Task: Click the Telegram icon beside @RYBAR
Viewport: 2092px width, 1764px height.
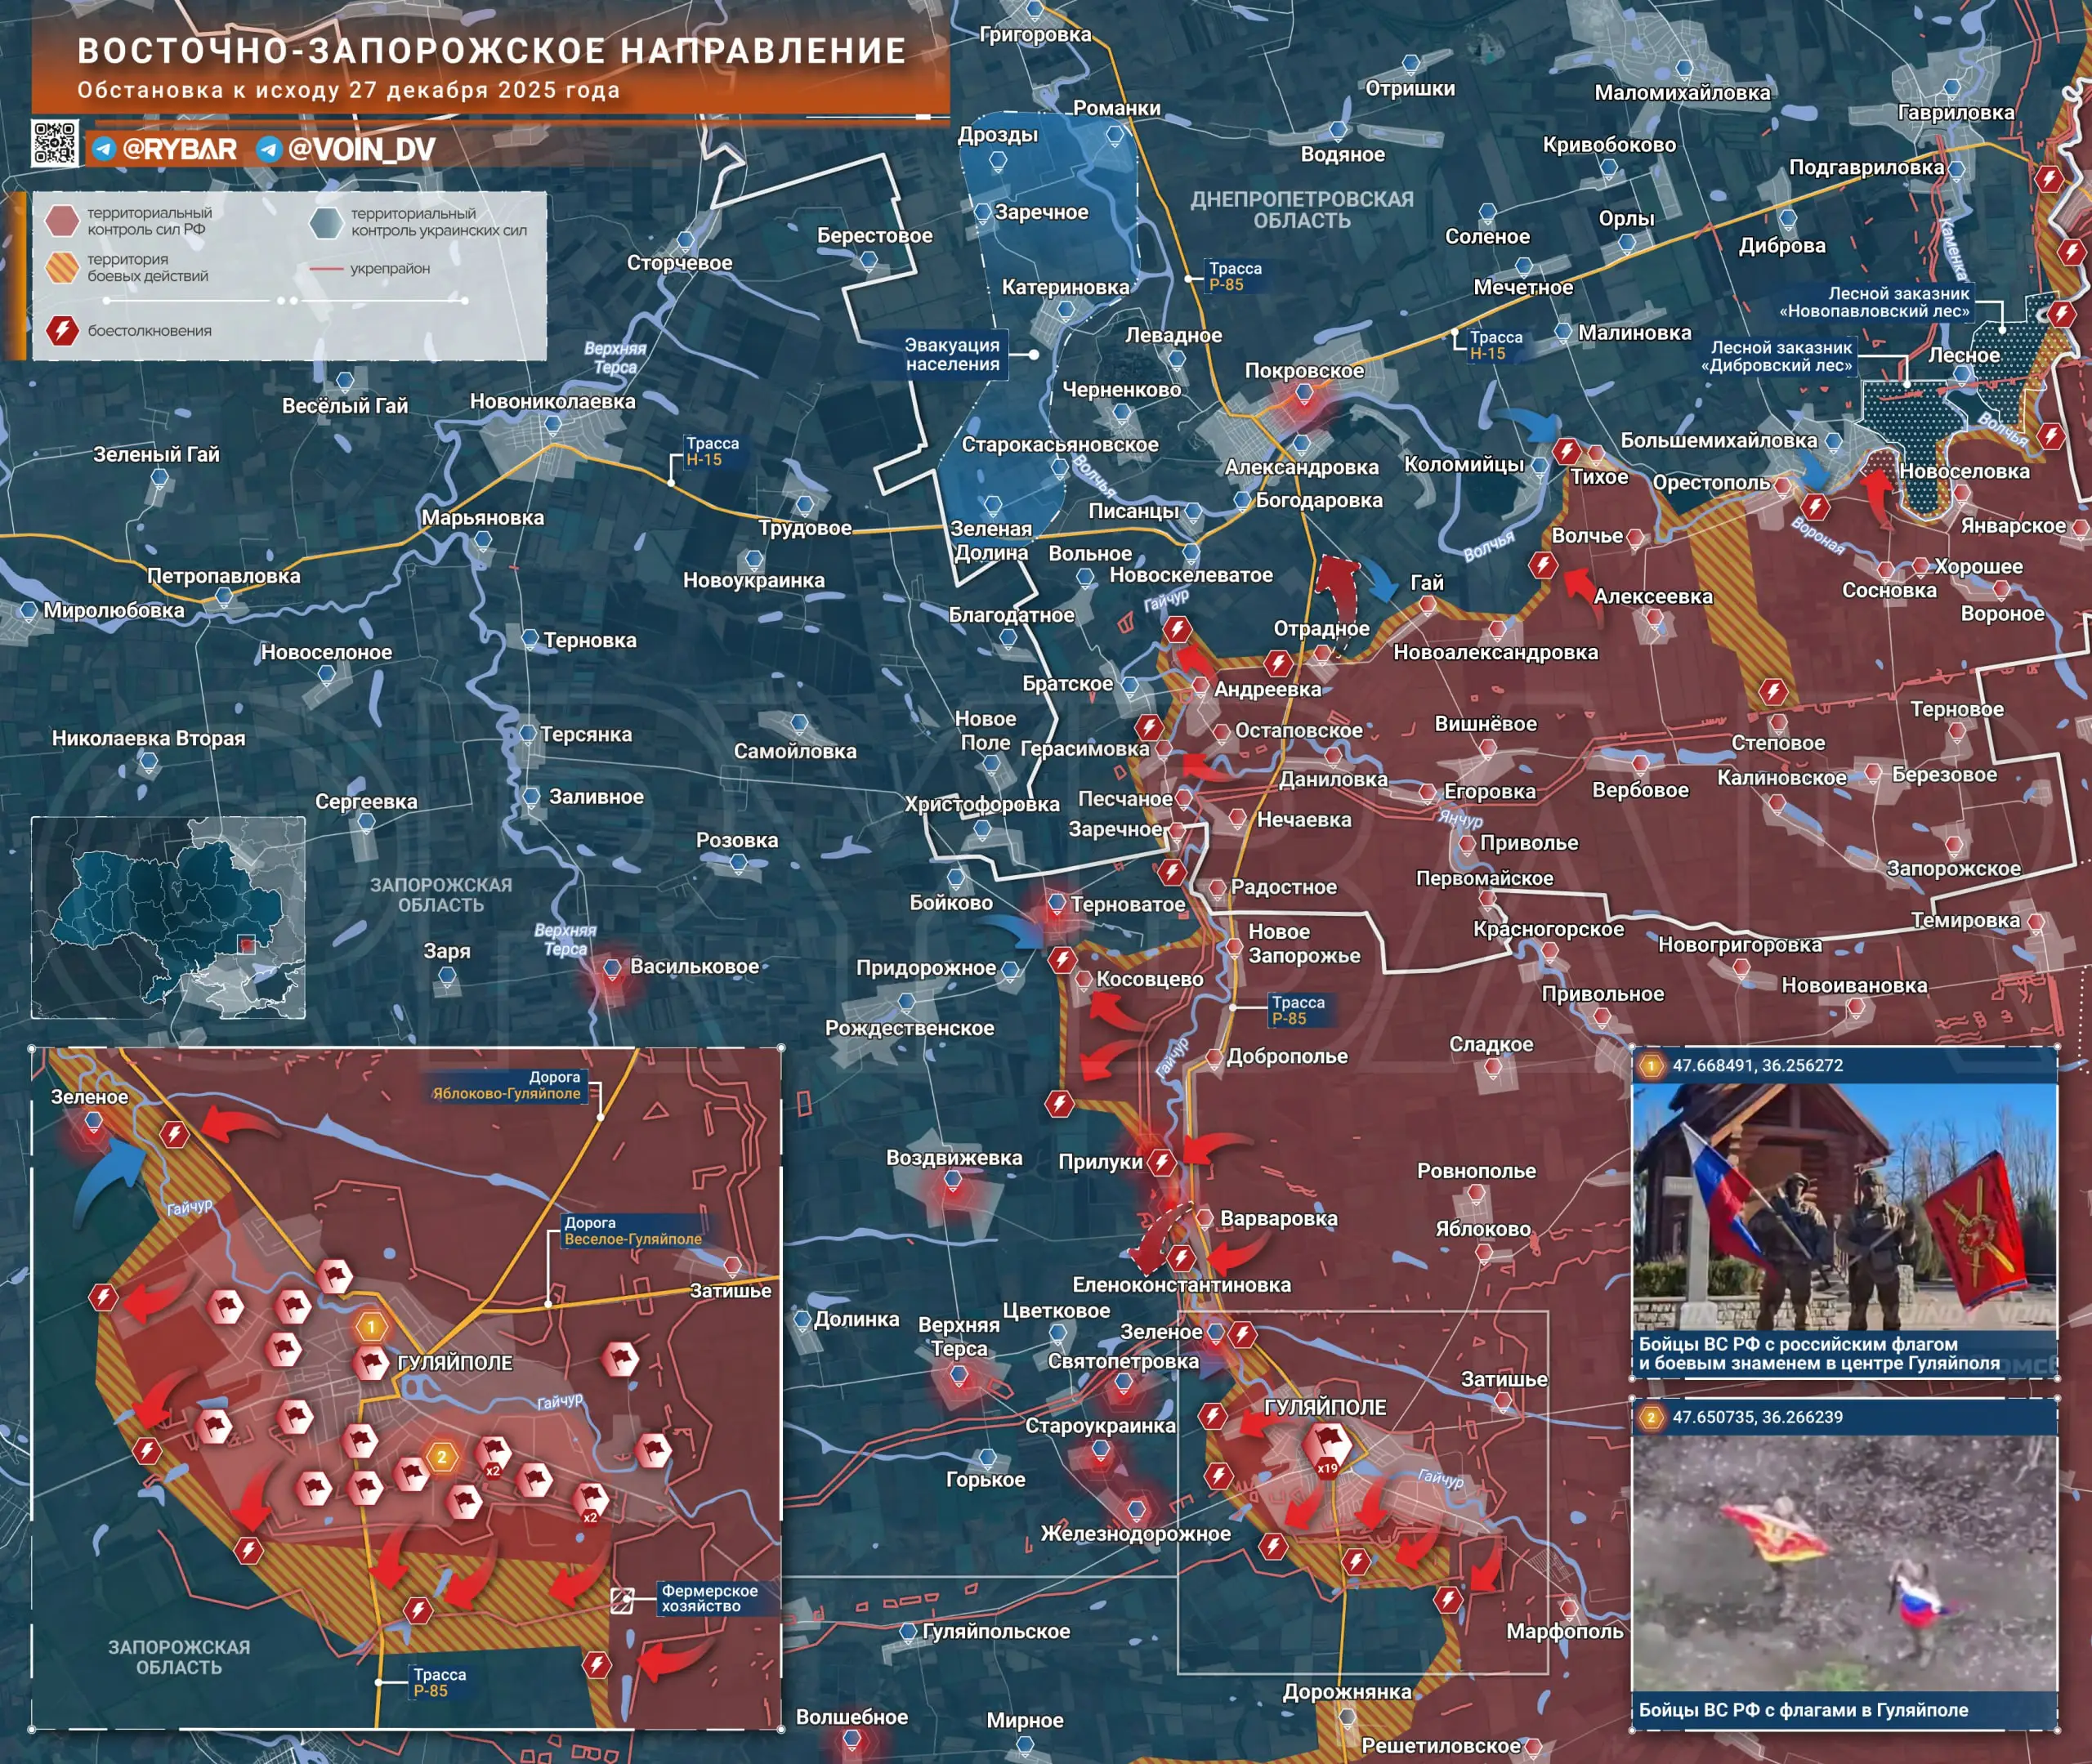Action: [104, 150]
